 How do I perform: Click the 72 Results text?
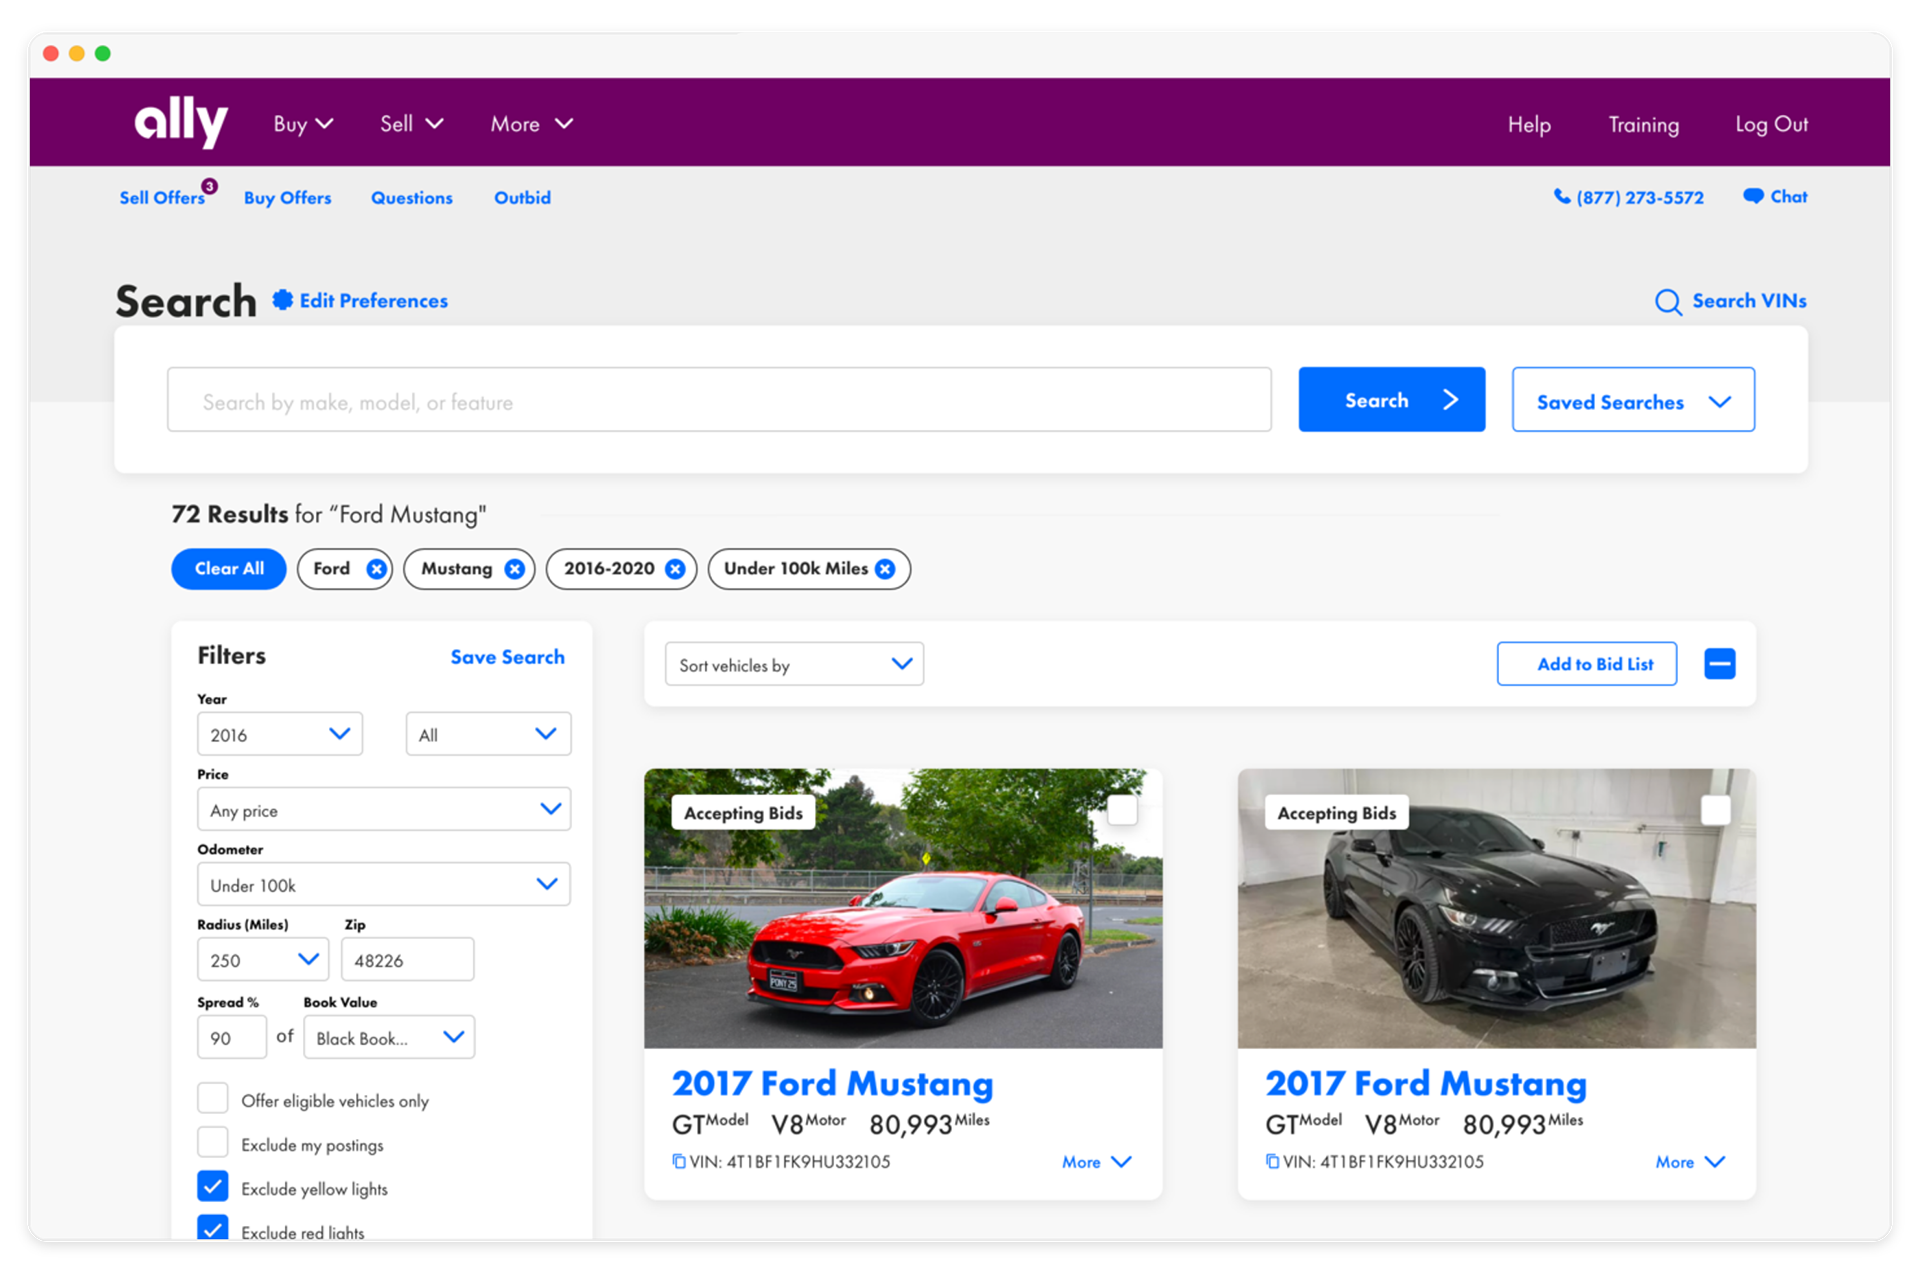(x=230, y=514)
